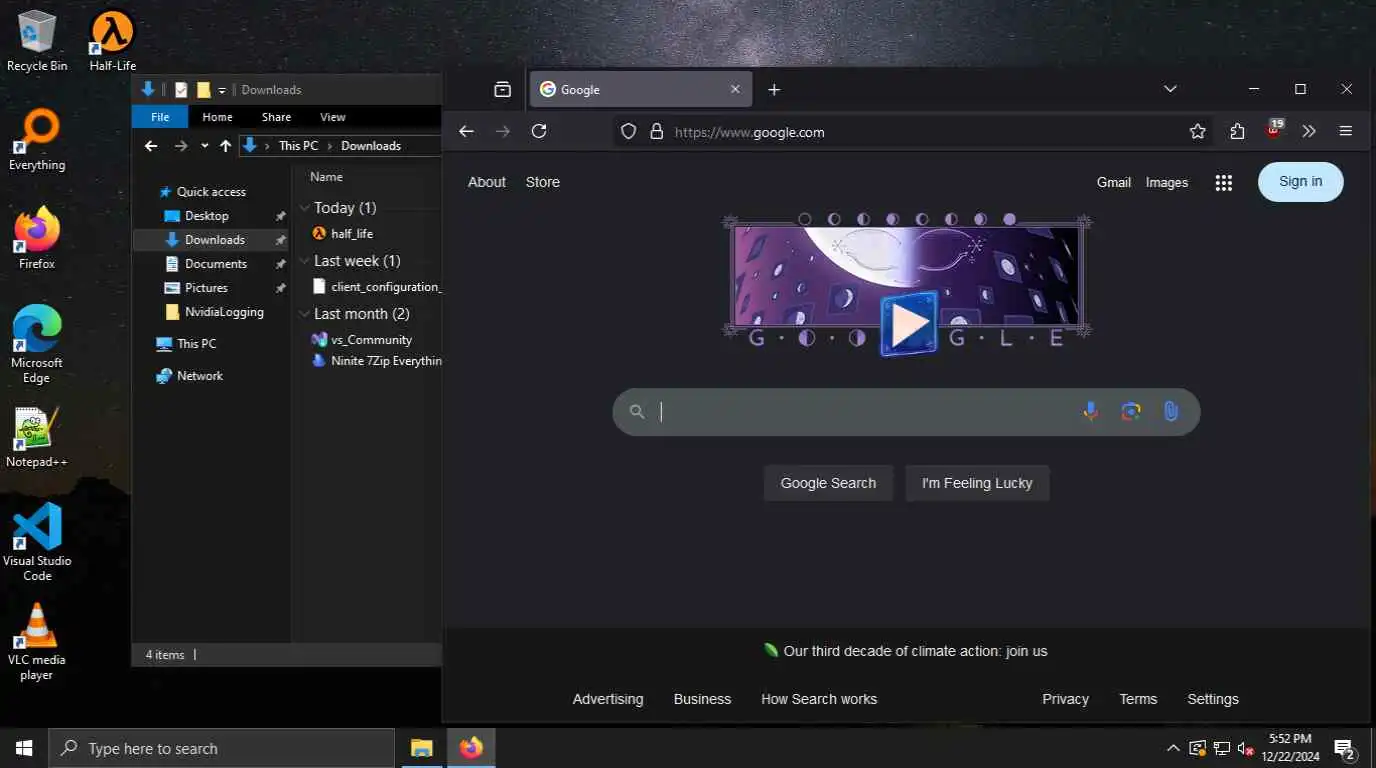Screen dimensions: 1376x768
Task: Search by image with Google Lens icon
Action: (1131, 412)
